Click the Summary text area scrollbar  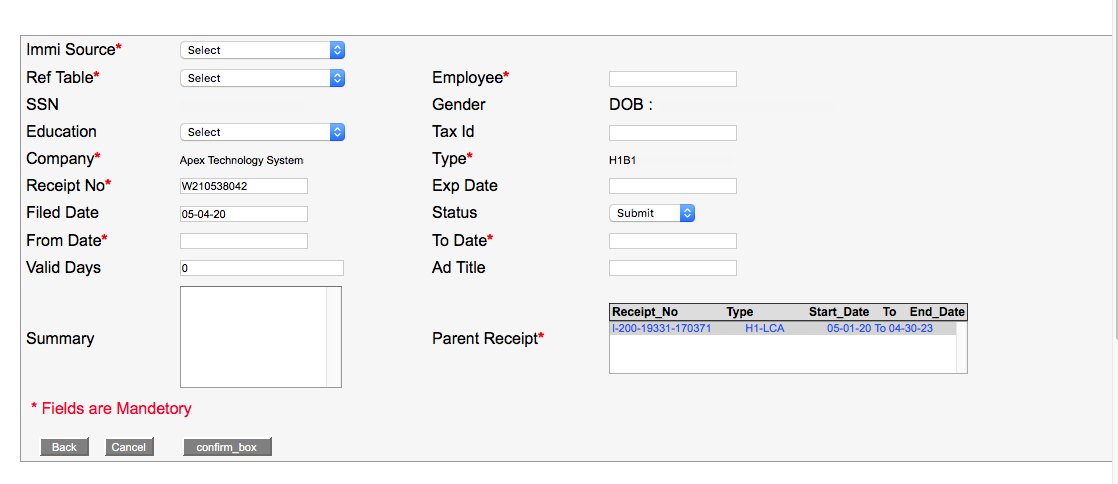click(x=333, y=337)
